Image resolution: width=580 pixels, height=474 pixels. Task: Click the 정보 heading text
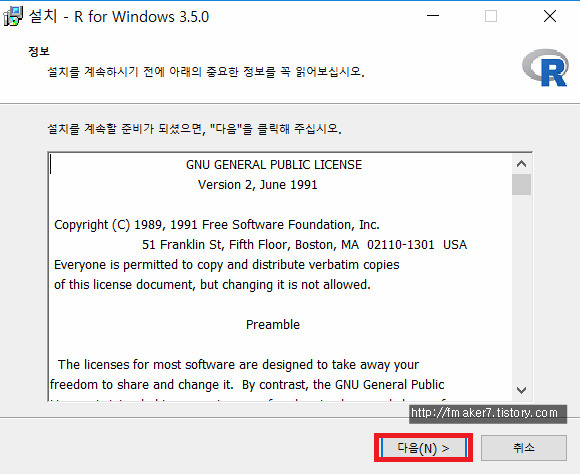click(x=39, y=51)
